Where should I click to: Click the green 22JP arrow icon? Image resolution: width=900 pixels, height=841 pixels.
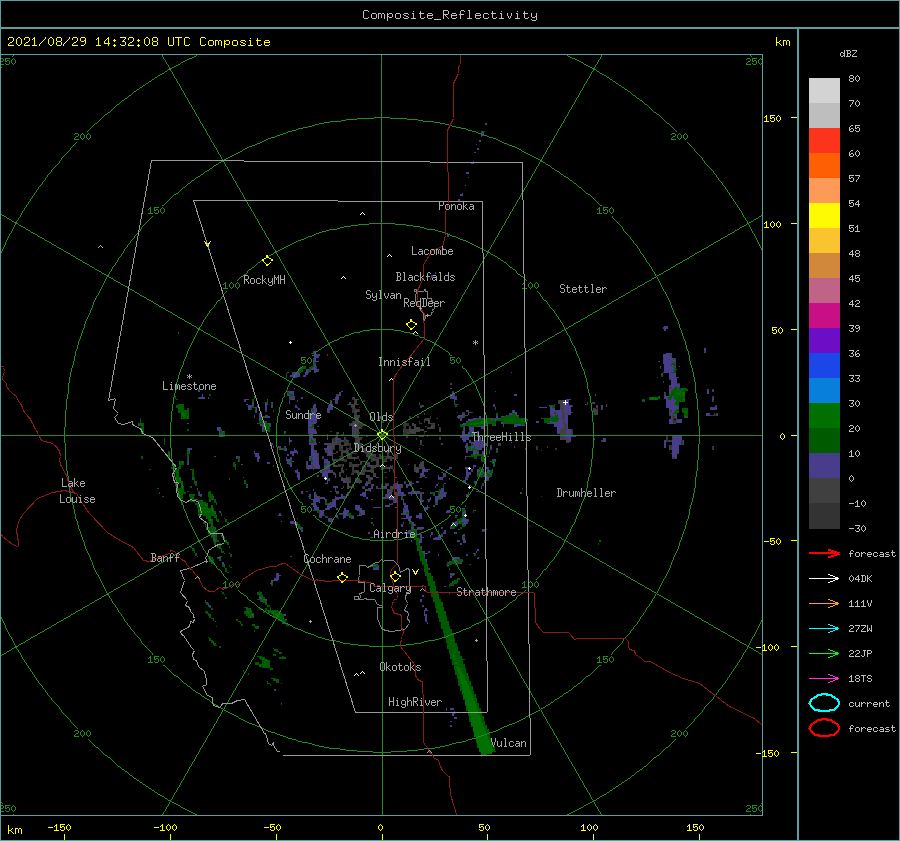[824, 653]
